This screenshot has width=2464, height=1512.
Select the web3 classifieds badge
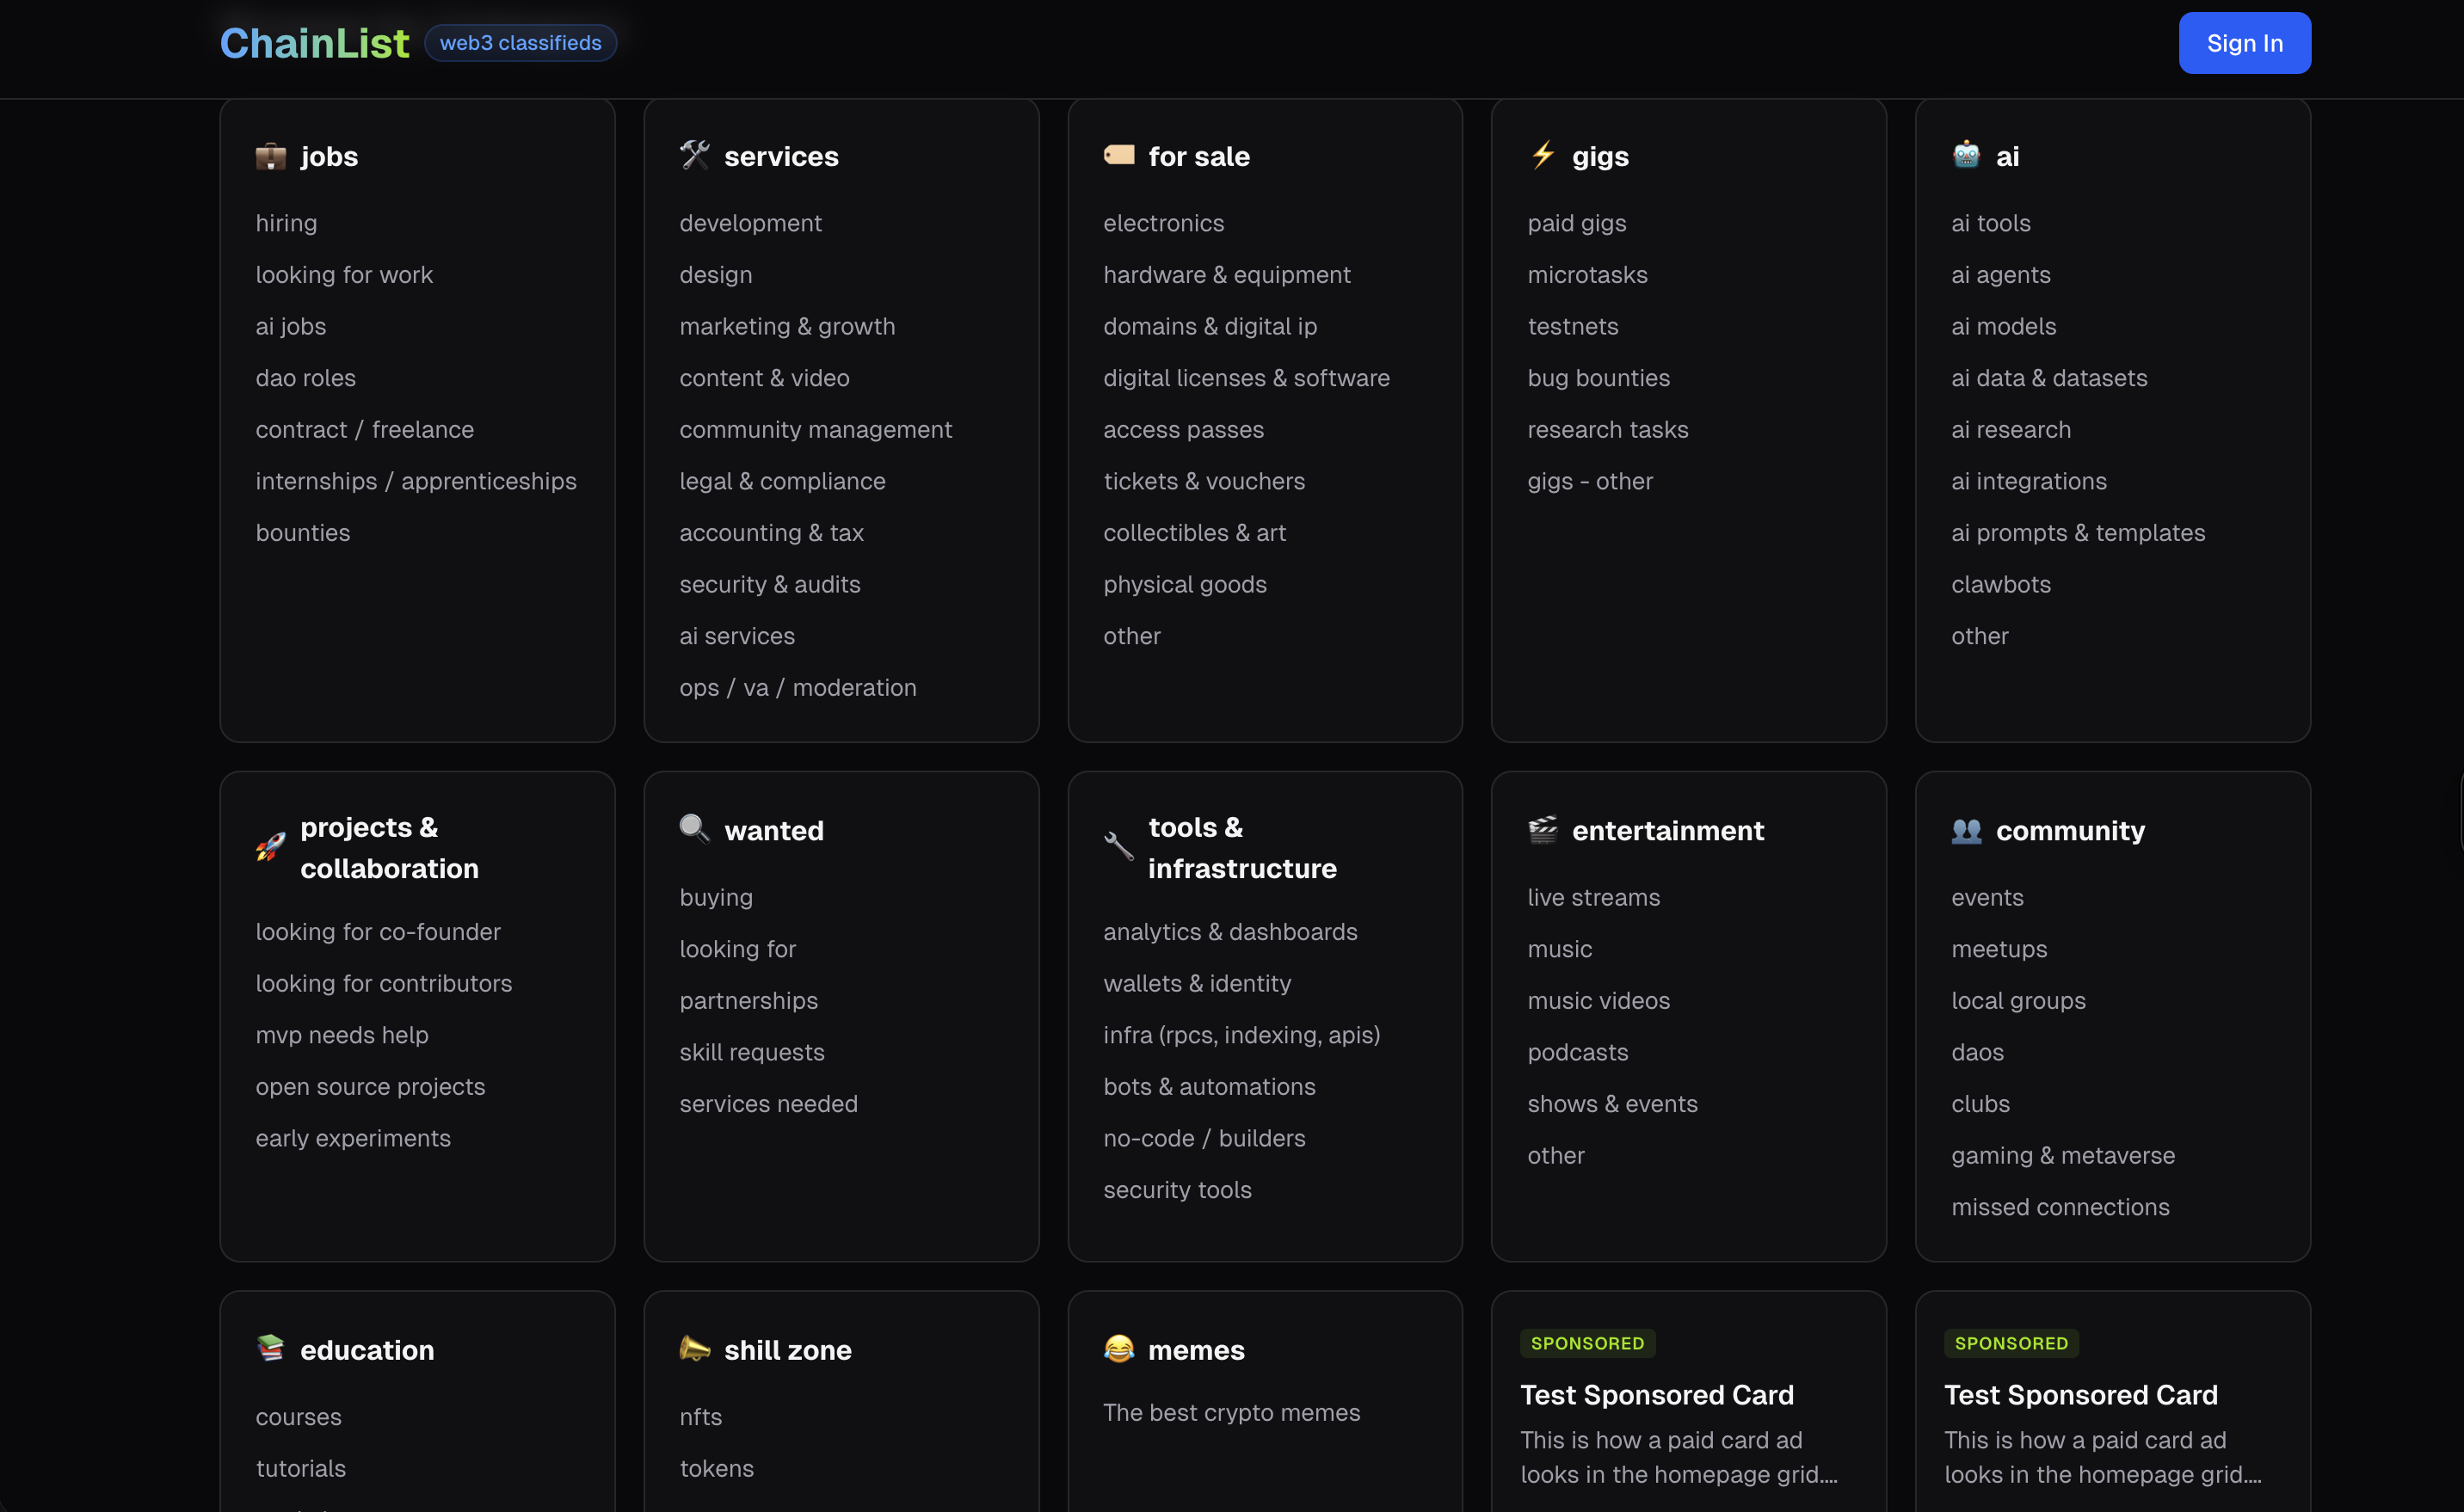point(520,42)
